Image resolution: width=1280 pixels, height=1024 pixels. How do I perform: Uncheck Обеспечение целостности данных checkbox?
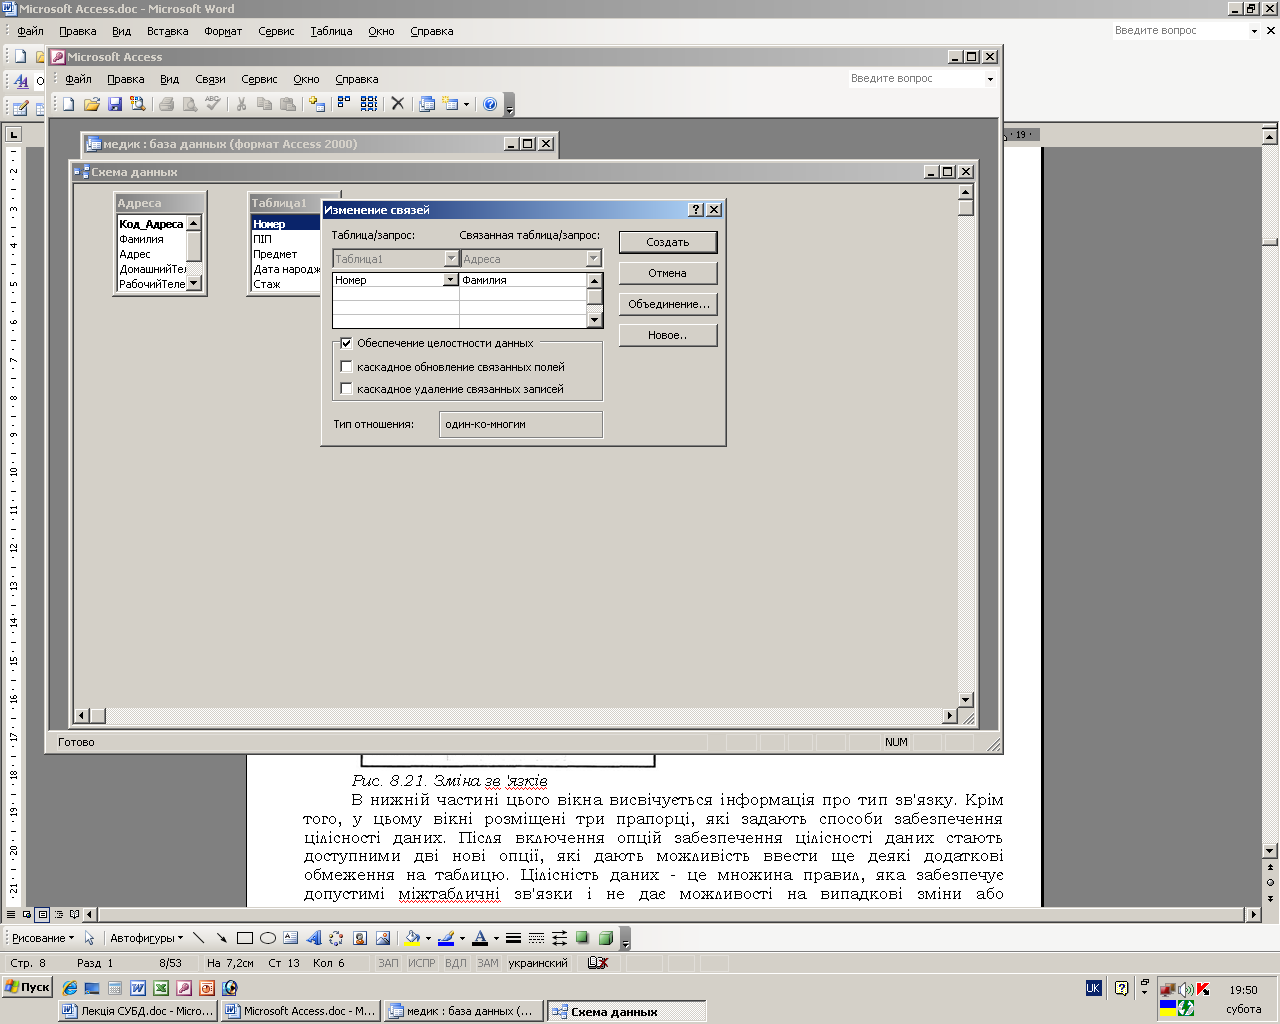click(x=347, y=343)
